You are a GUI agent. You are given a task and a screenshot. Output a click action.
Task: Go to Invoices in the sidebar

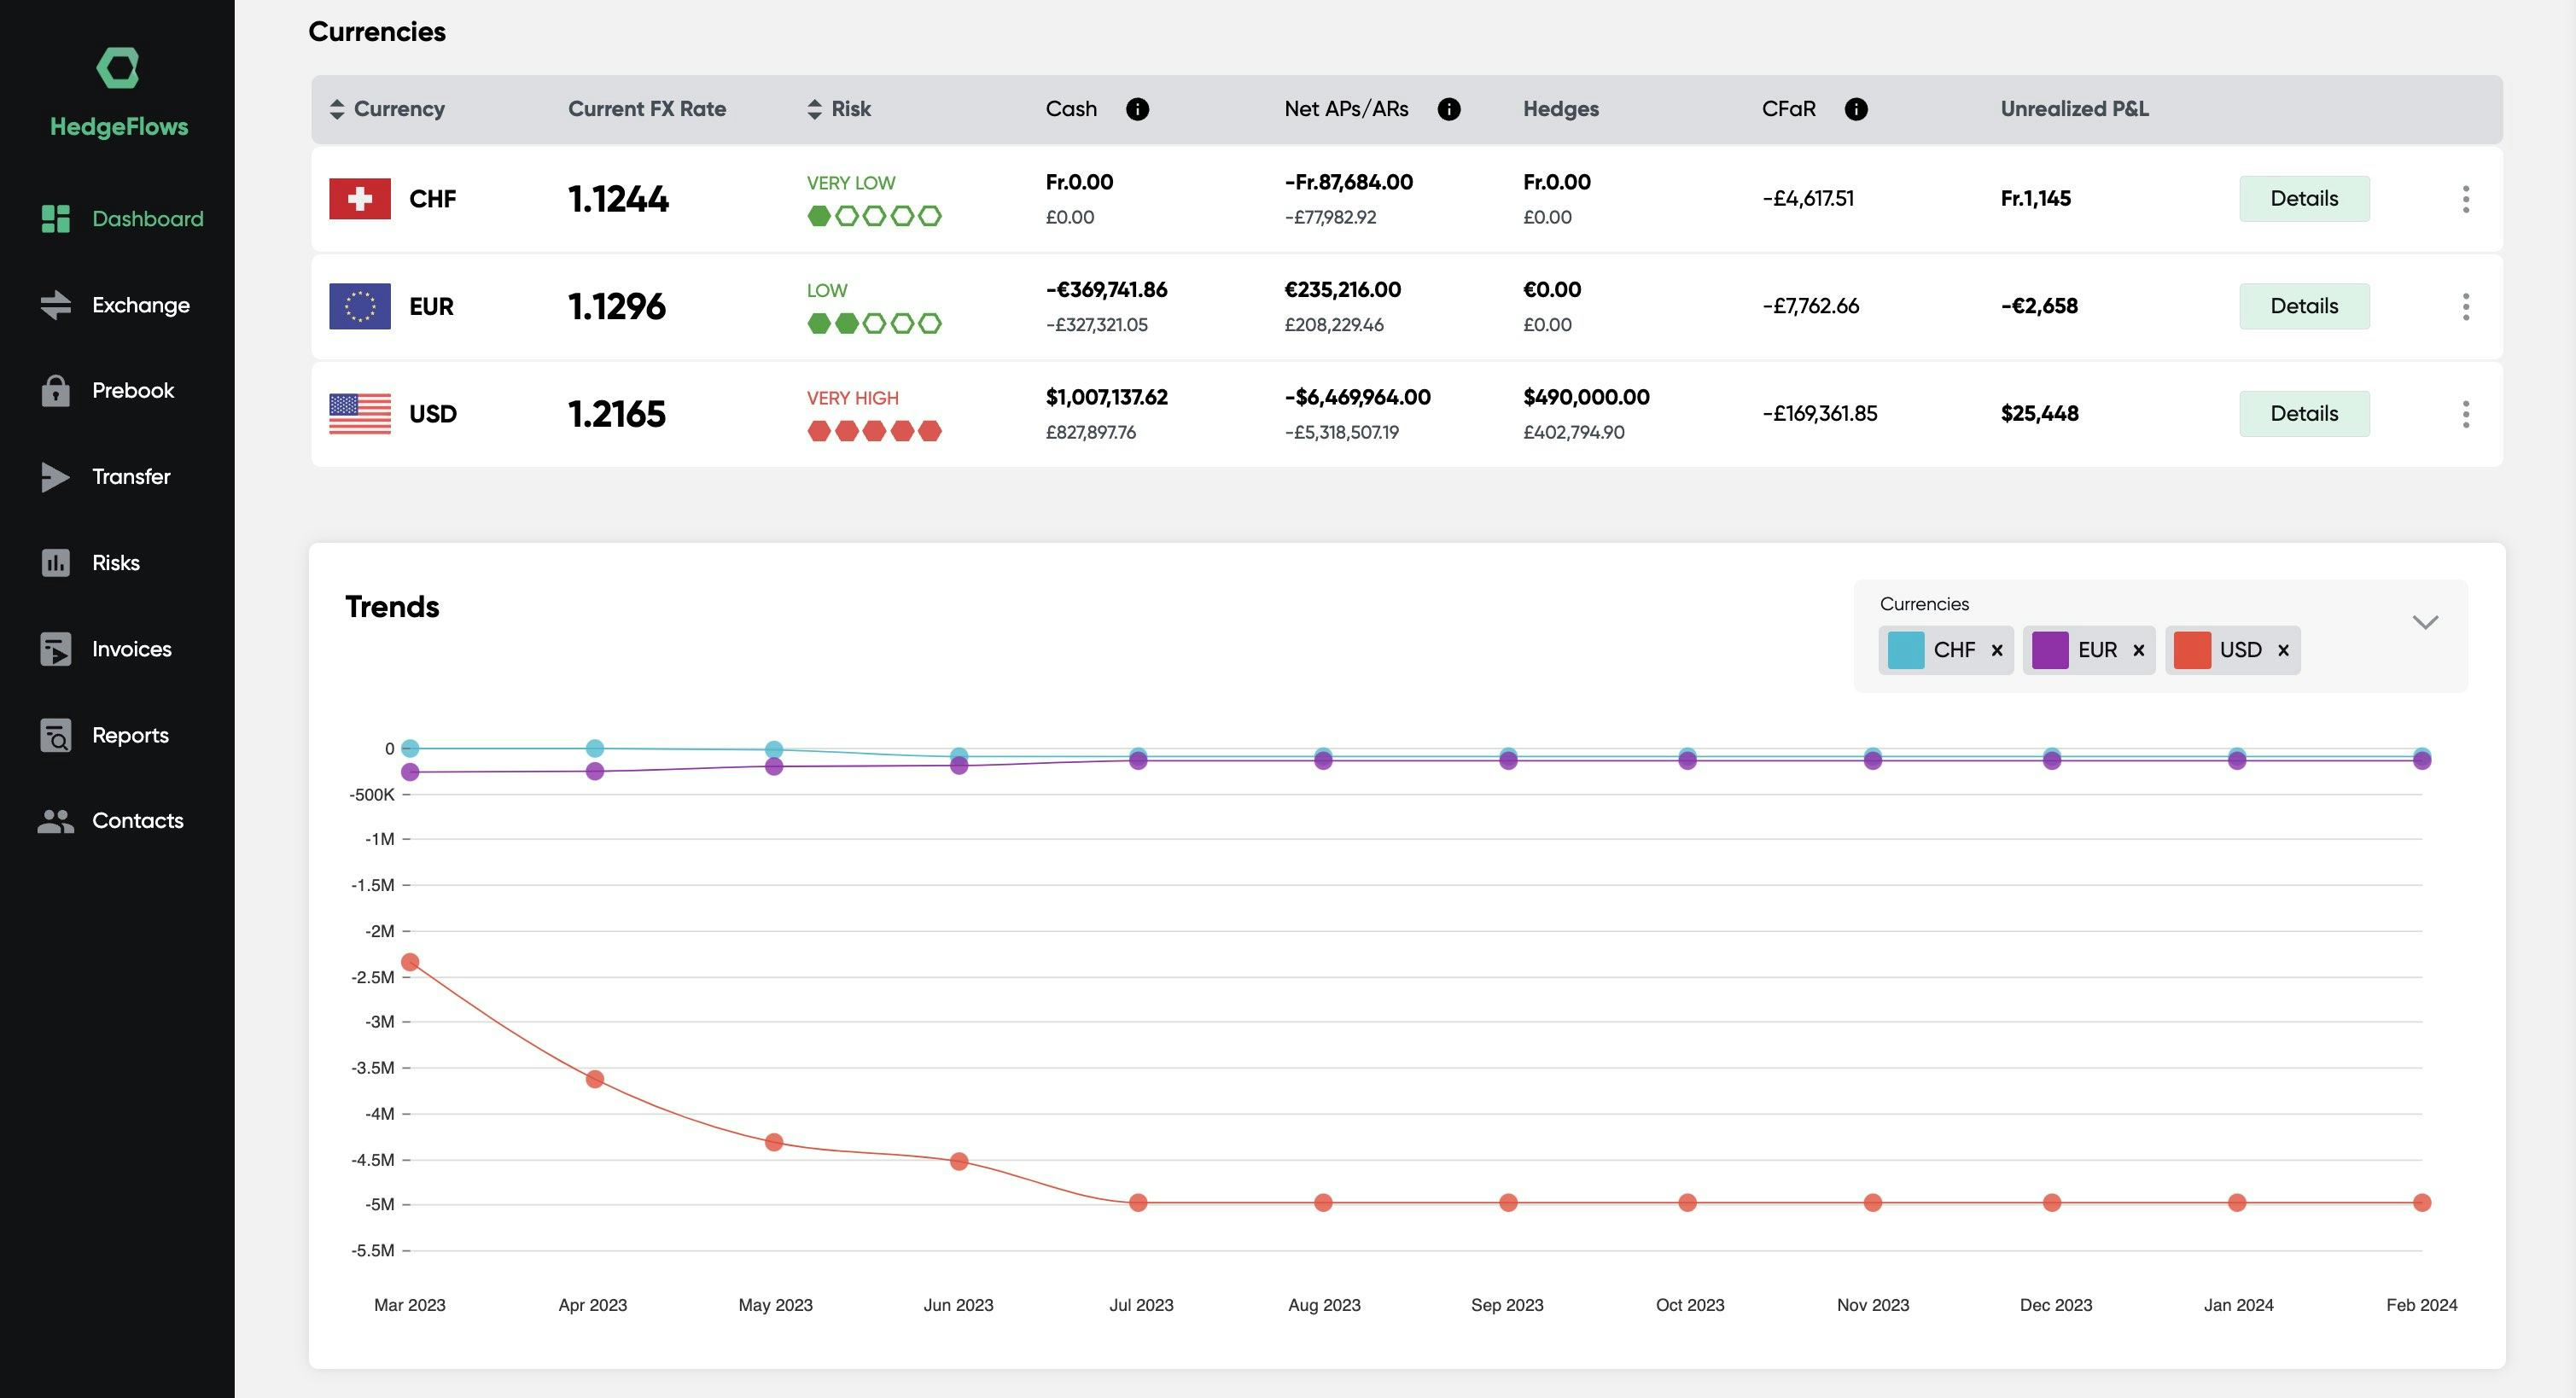(131, 649)
